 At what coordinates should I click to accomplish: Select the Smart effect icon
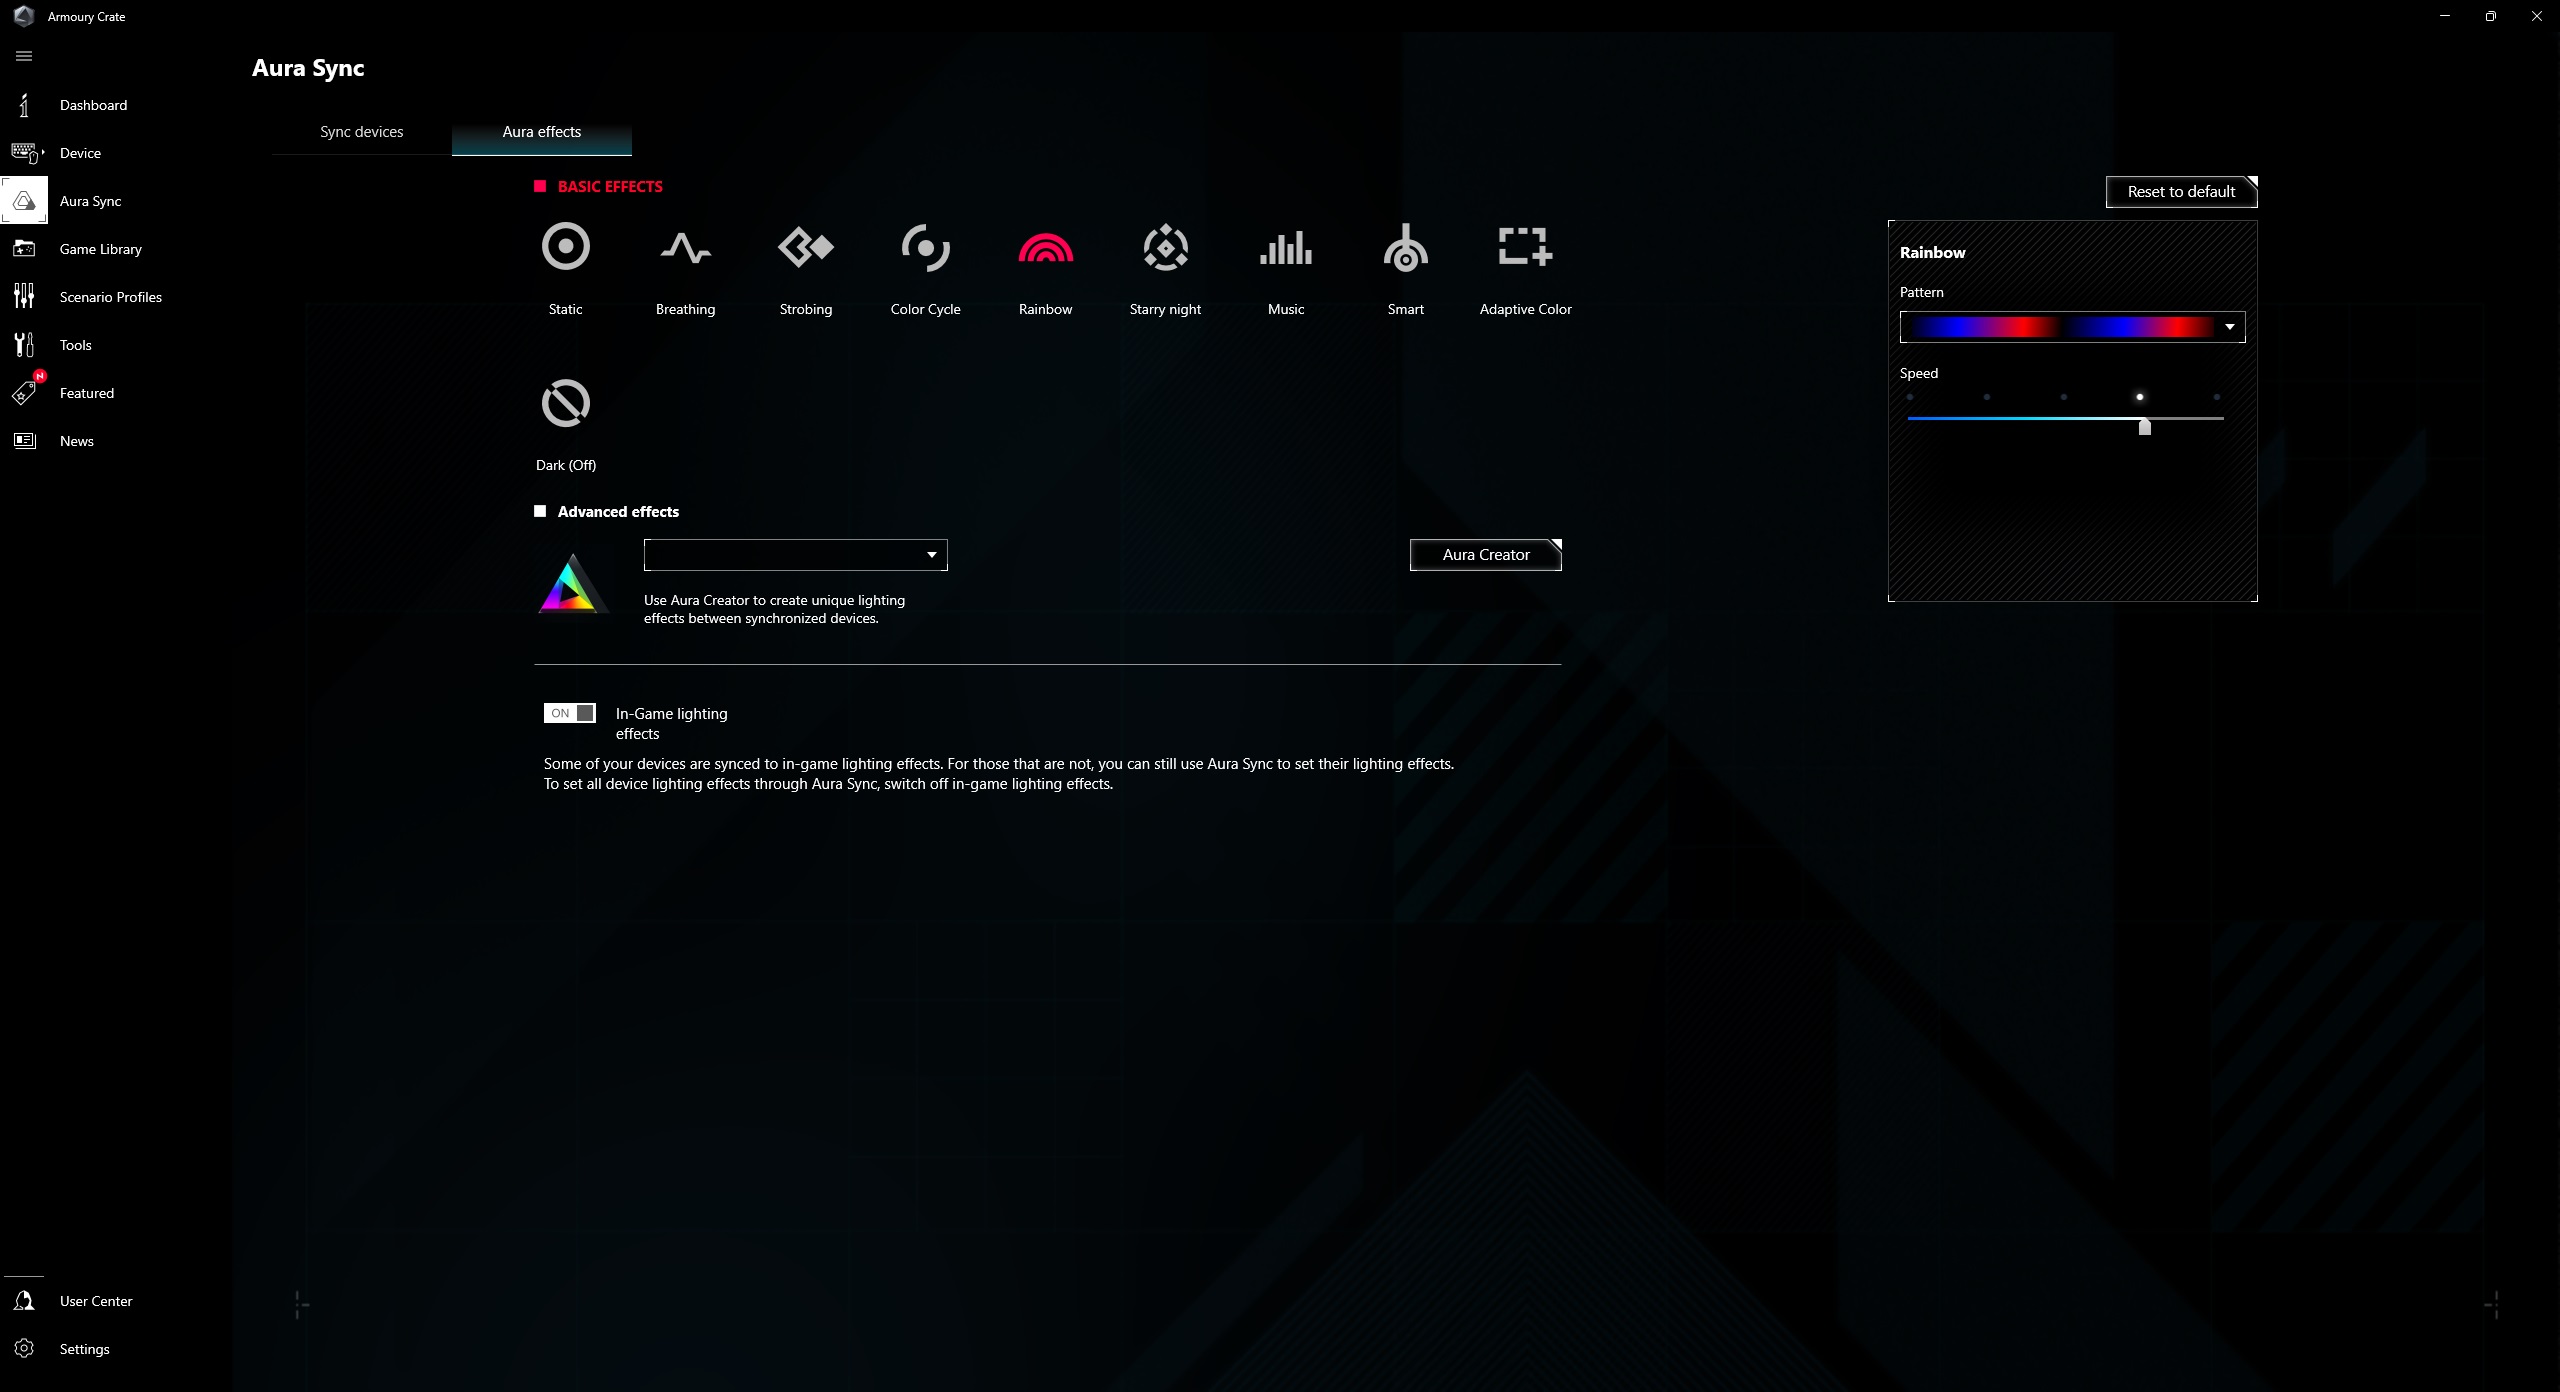coord(1406,247)
